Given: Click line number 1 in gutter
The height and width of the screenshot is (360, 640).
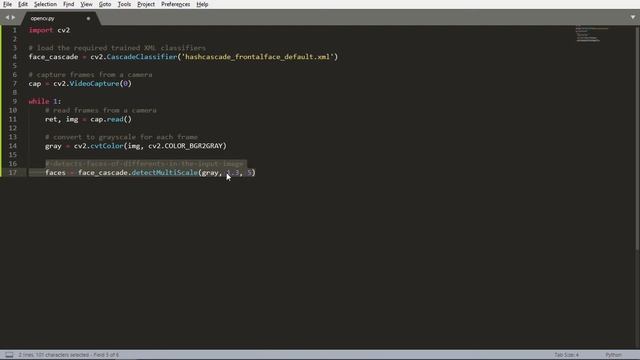Looking at the screenshot, I should click(x=15, y=30).
